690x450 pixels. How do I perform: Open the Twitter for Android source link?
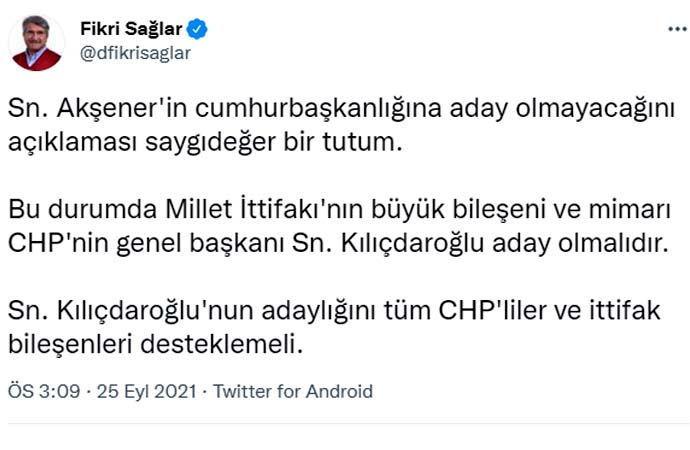point(293,391)
